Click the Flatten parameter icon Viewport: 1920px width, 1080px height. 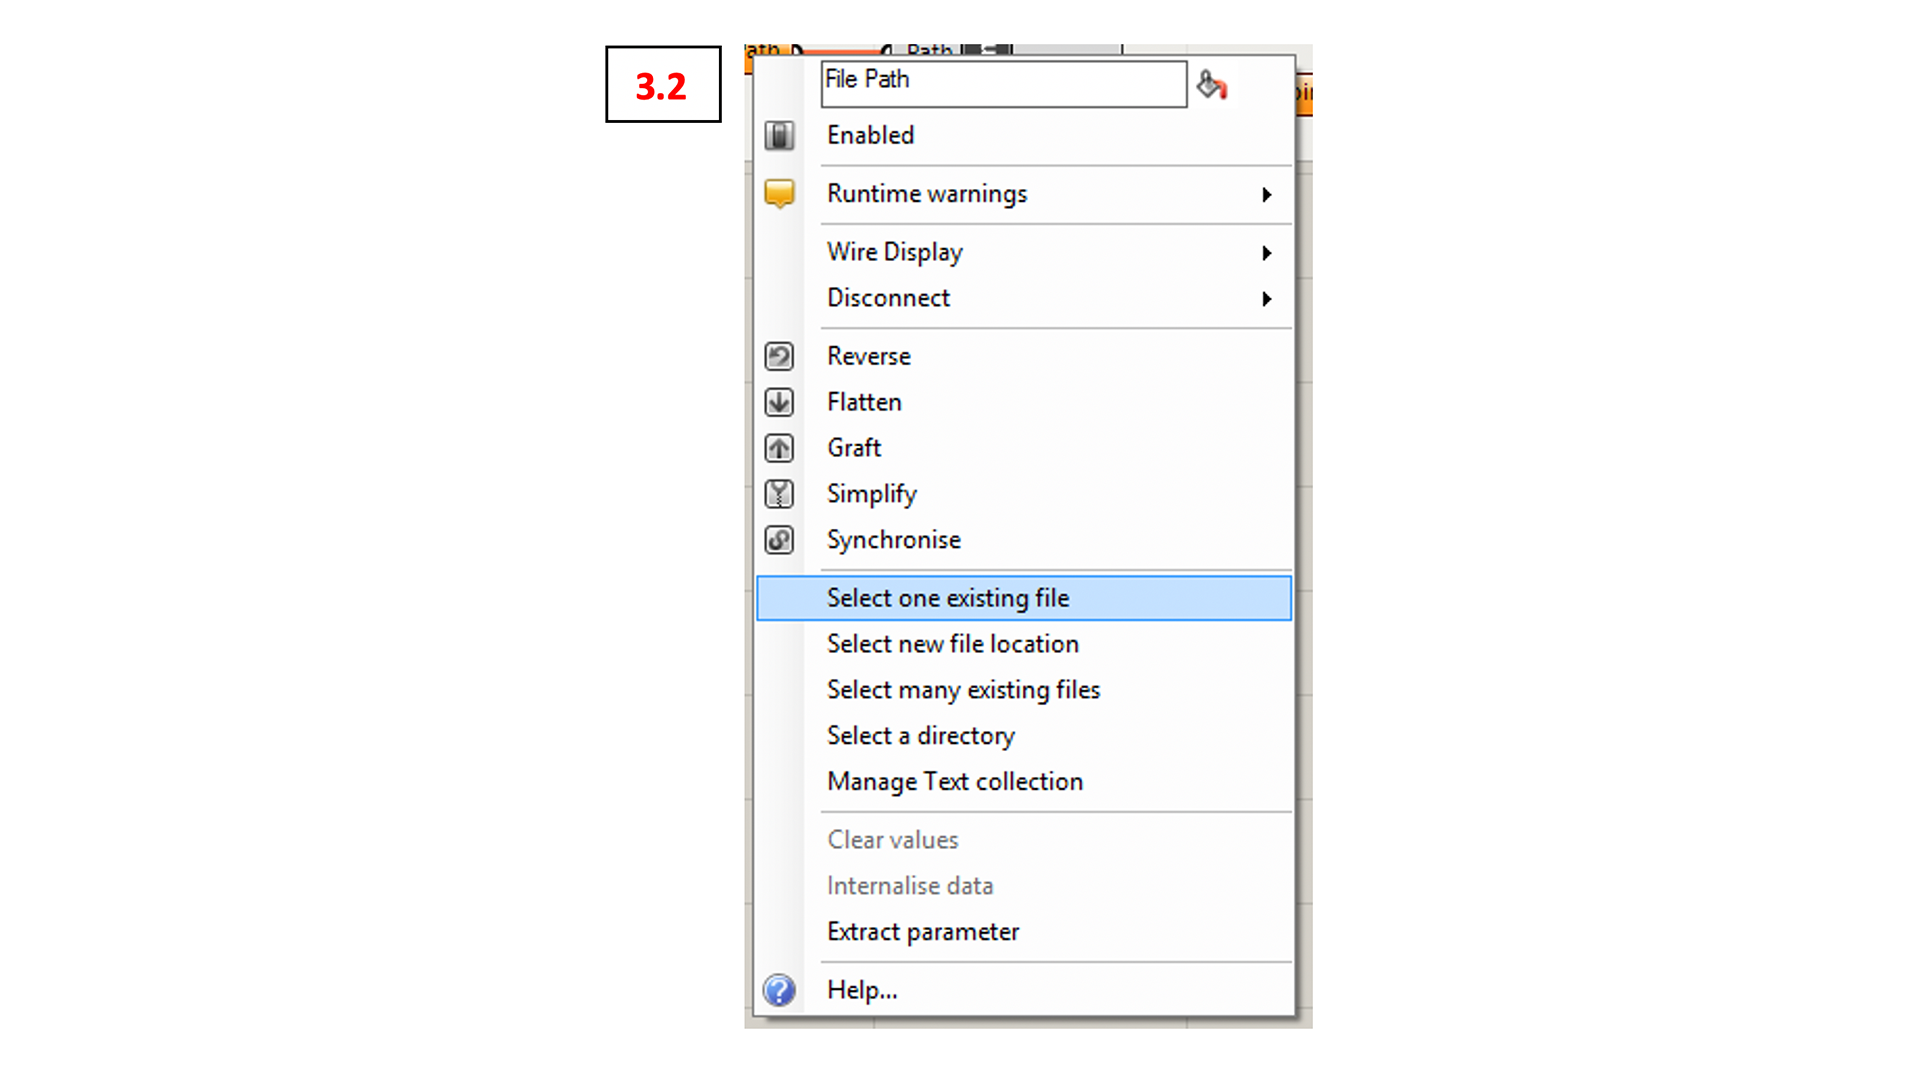pos(779,401)
